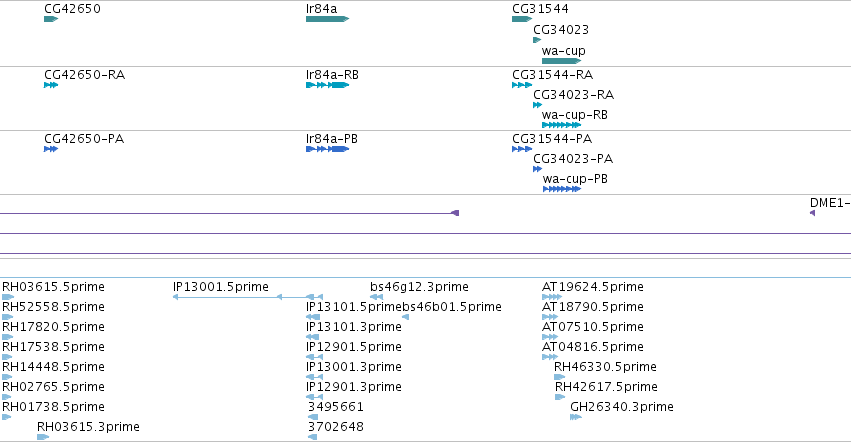Select the GH26340.3prime EST glyph
The width and height of the screenshot is (851, 442).
click(x=576, y=417)
